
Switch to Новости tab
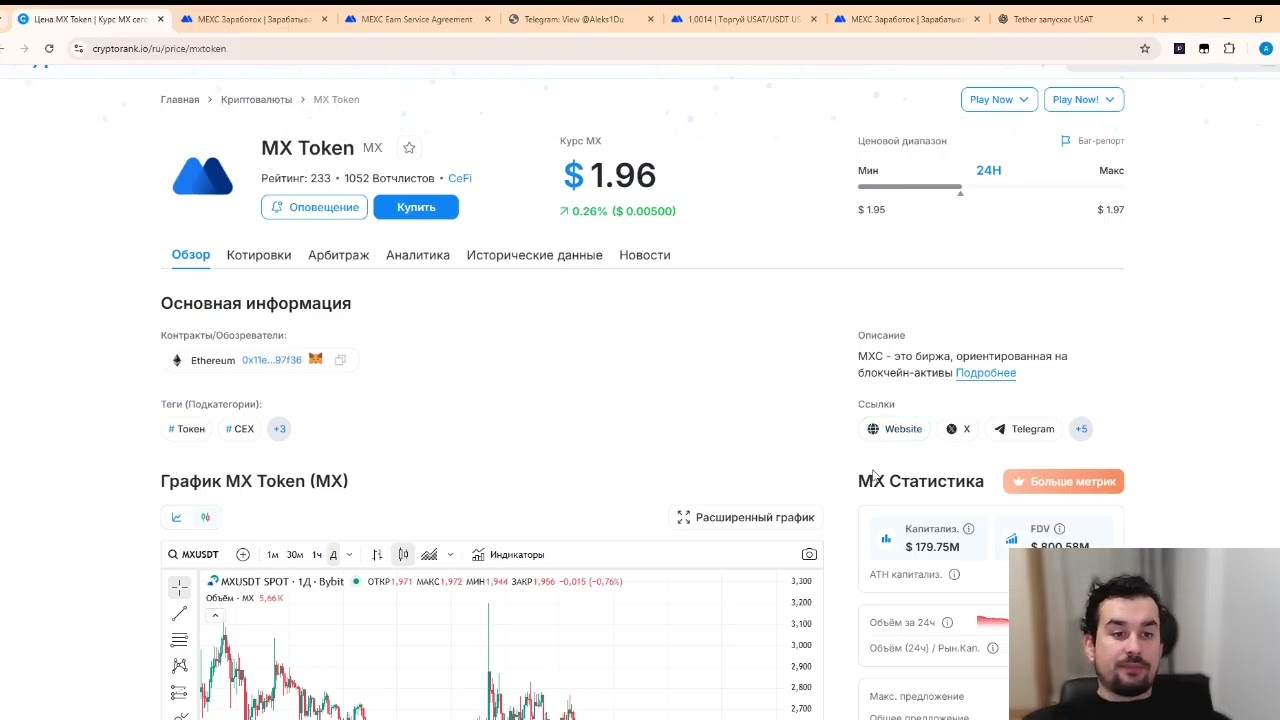[x=645, y=255]
